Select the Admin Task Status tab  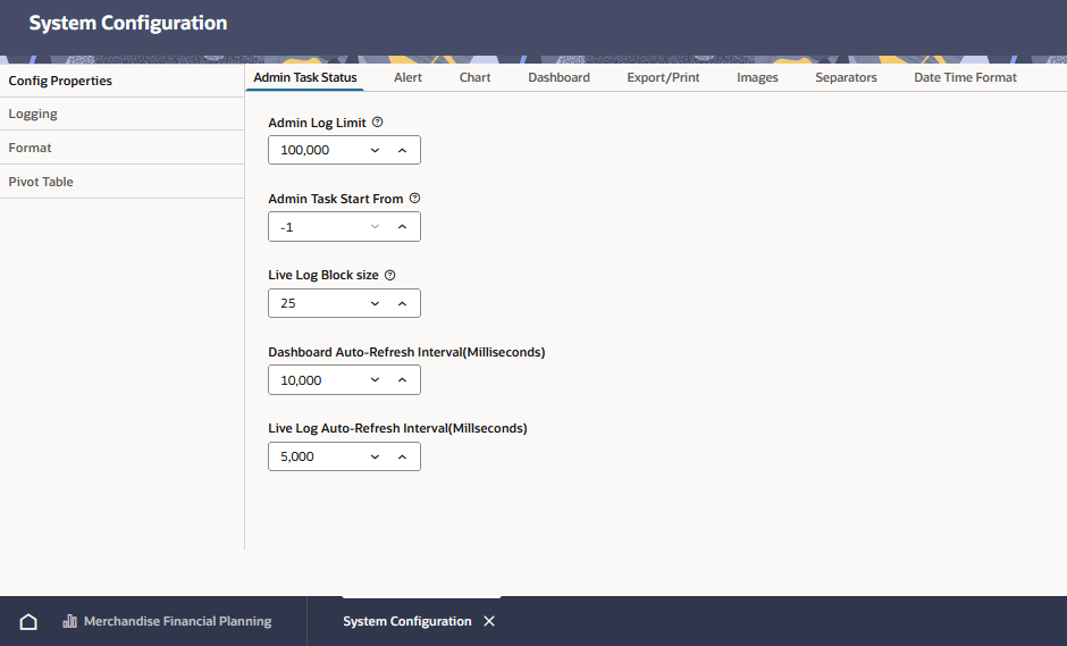tap(305, 78)
